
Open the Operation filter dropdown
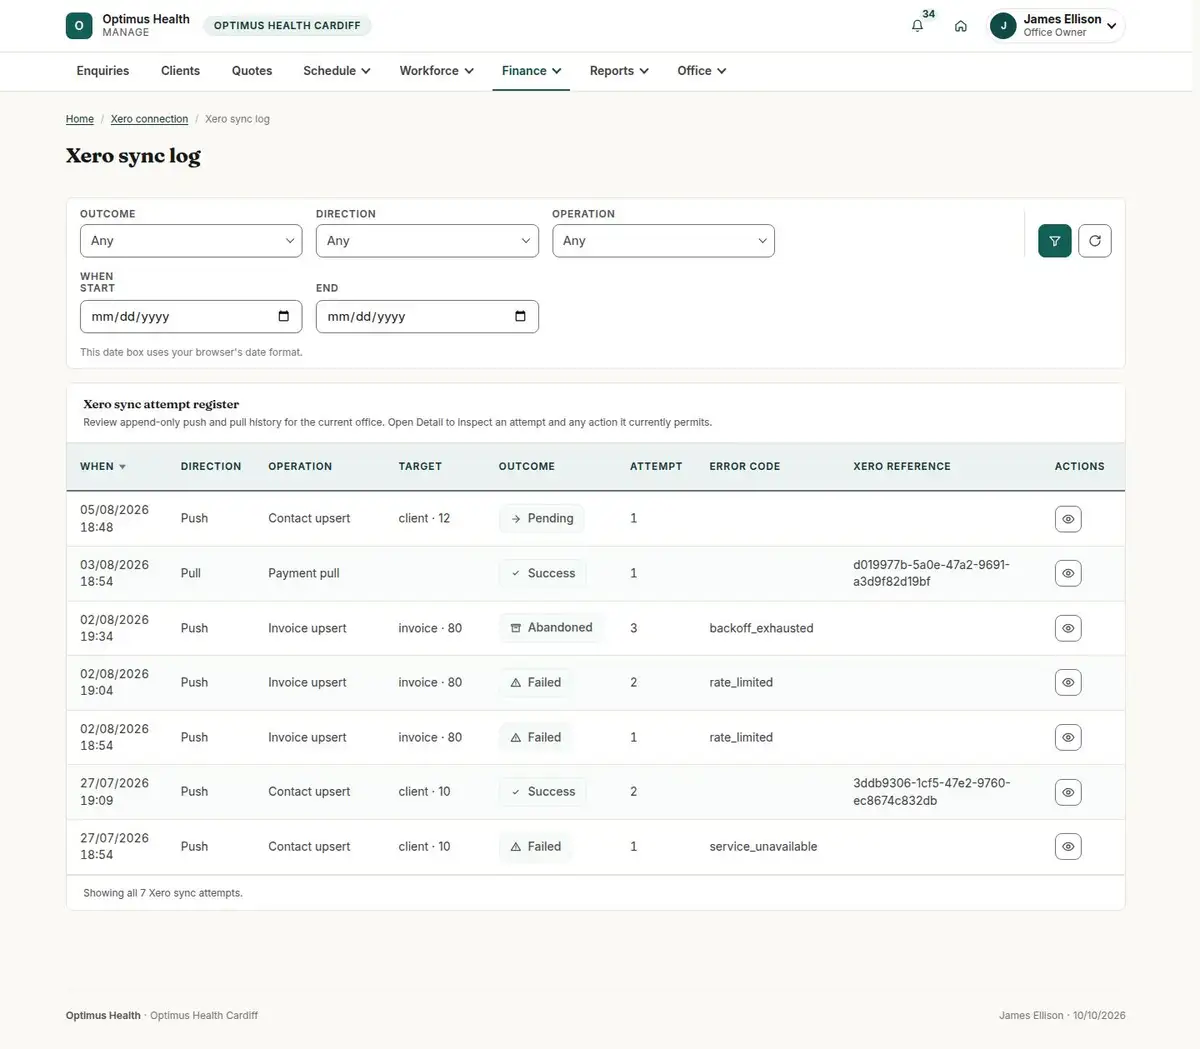[x=663, y=241]
